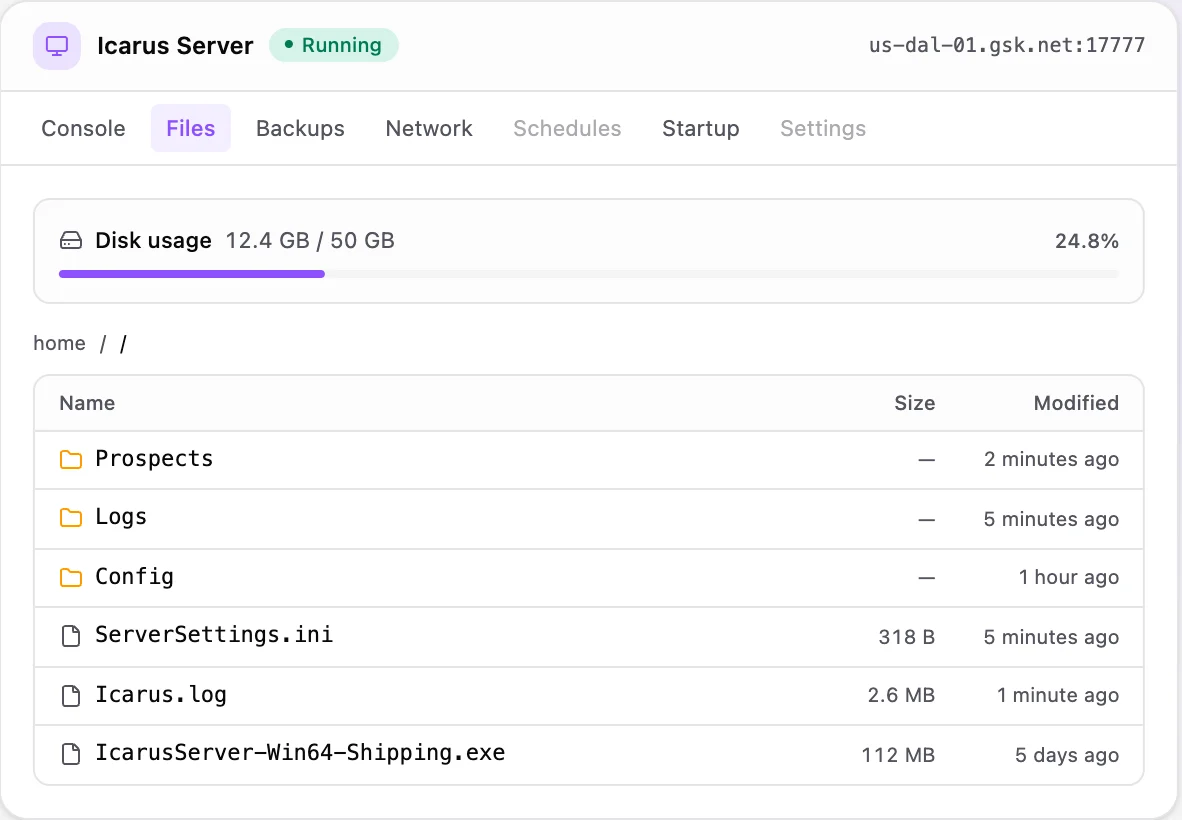Screen dimensions: 1182x820
Task: Click the home breadcrumb link
Action: 60,344
